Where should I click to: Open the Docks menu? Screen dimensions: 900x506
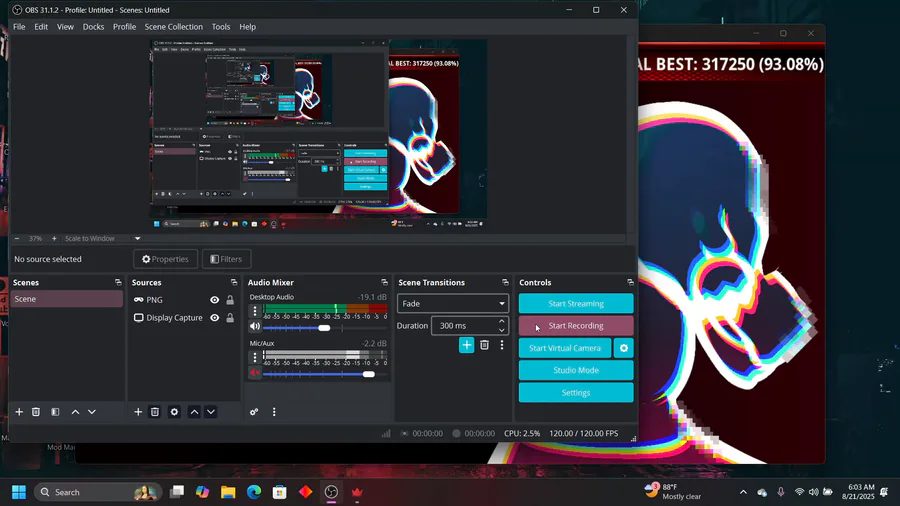pyautogui.click(x=93, y=27)
